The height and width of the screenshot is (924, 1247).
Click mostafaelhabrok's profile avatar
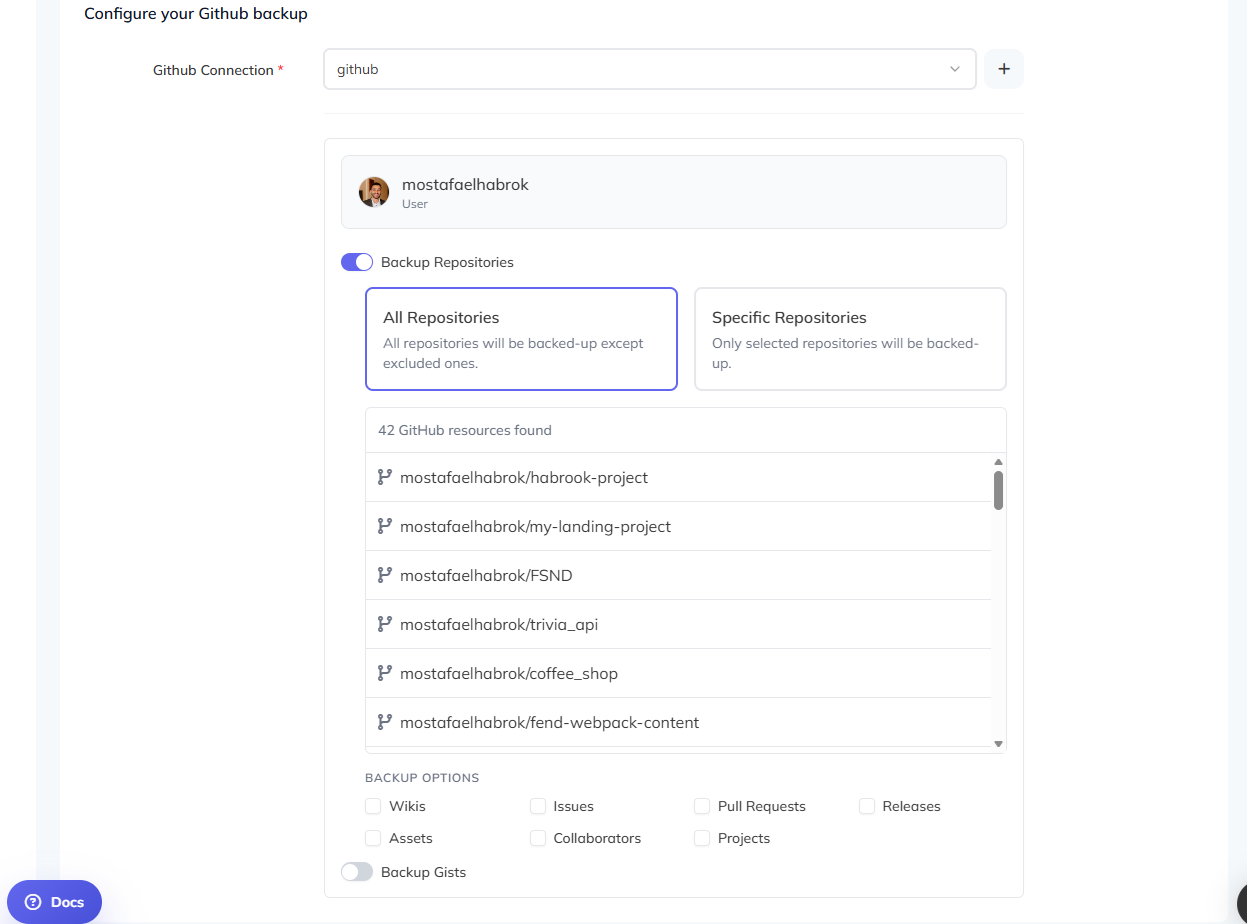click(x=373, y=192)
